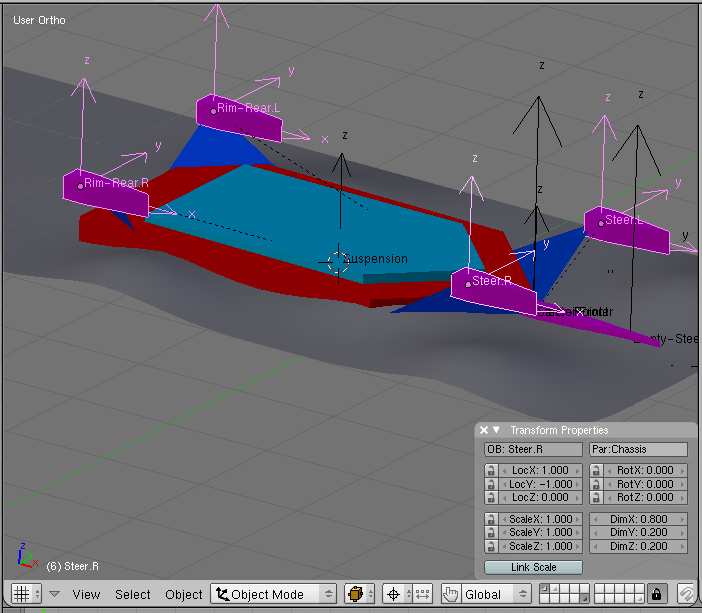Viewport: 702px width, 613px height.
Task: Click the (6) Steer.R frame info text
Action: pyautogui.click(x=73, y=566)
